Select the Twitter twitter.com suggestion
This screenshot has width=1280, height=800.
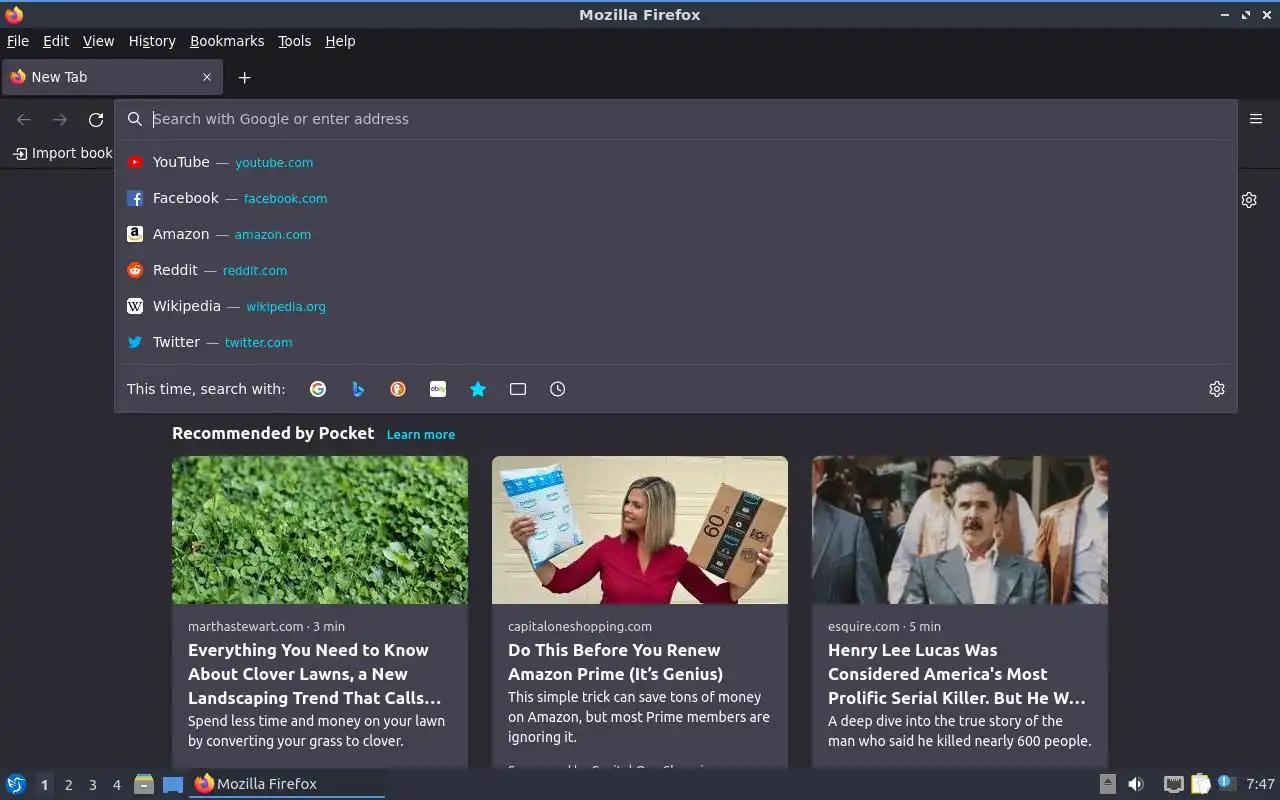[x=676, y=342]
